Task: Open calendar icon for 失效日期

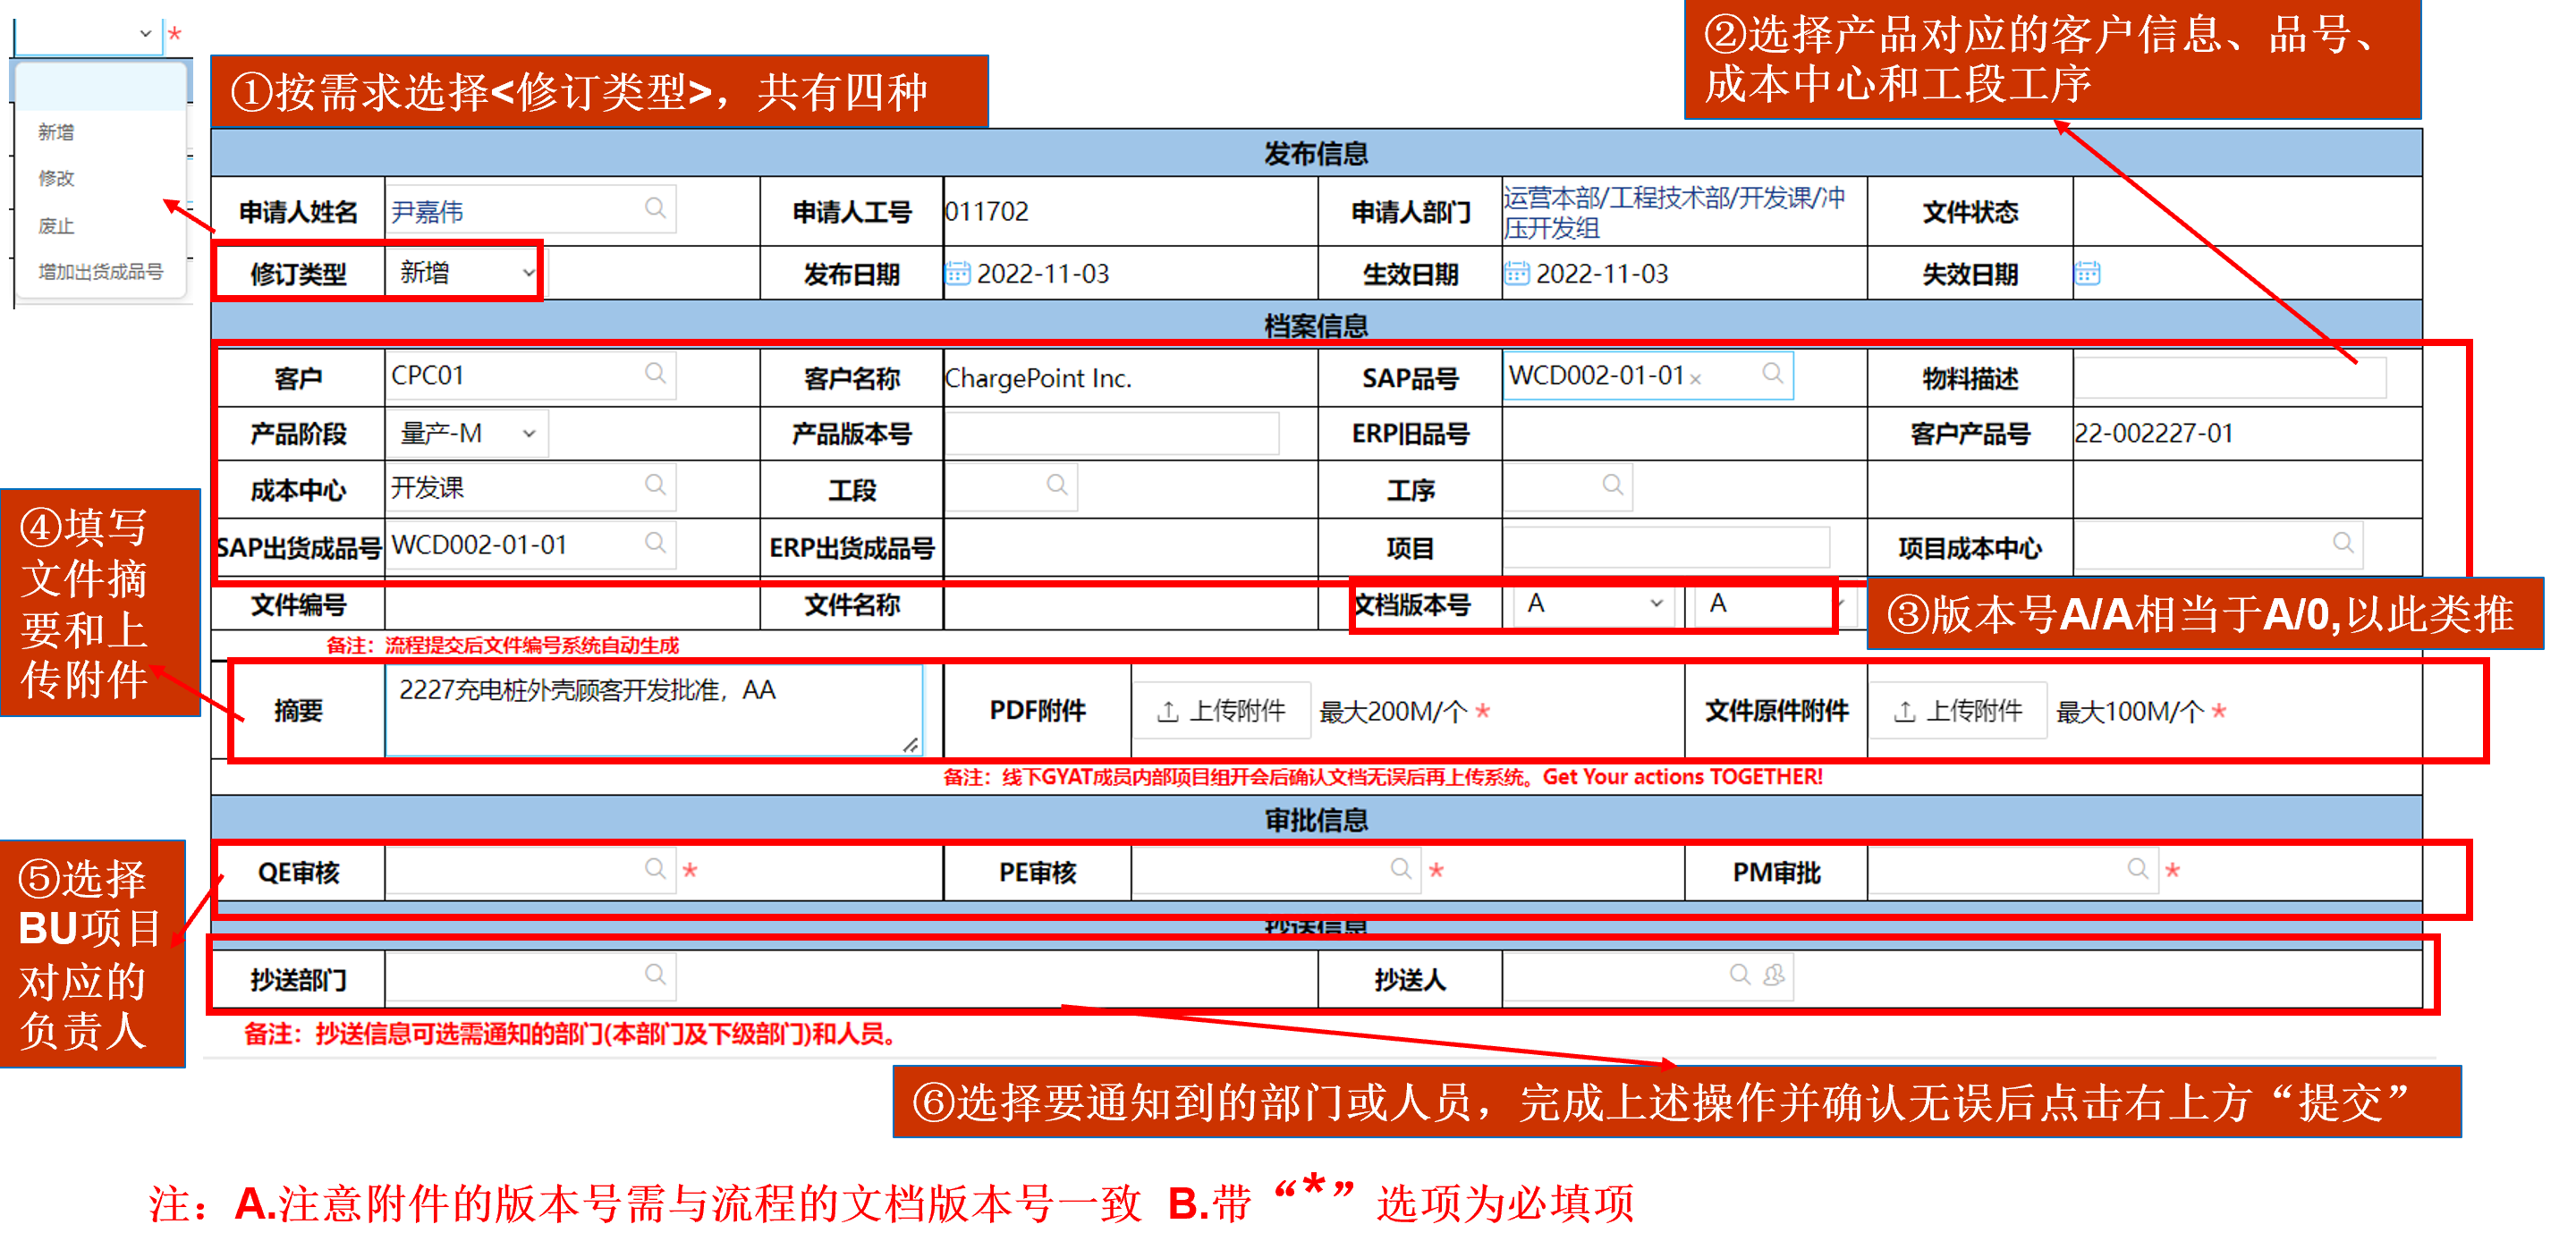Action: click(x=2087, y=273)
